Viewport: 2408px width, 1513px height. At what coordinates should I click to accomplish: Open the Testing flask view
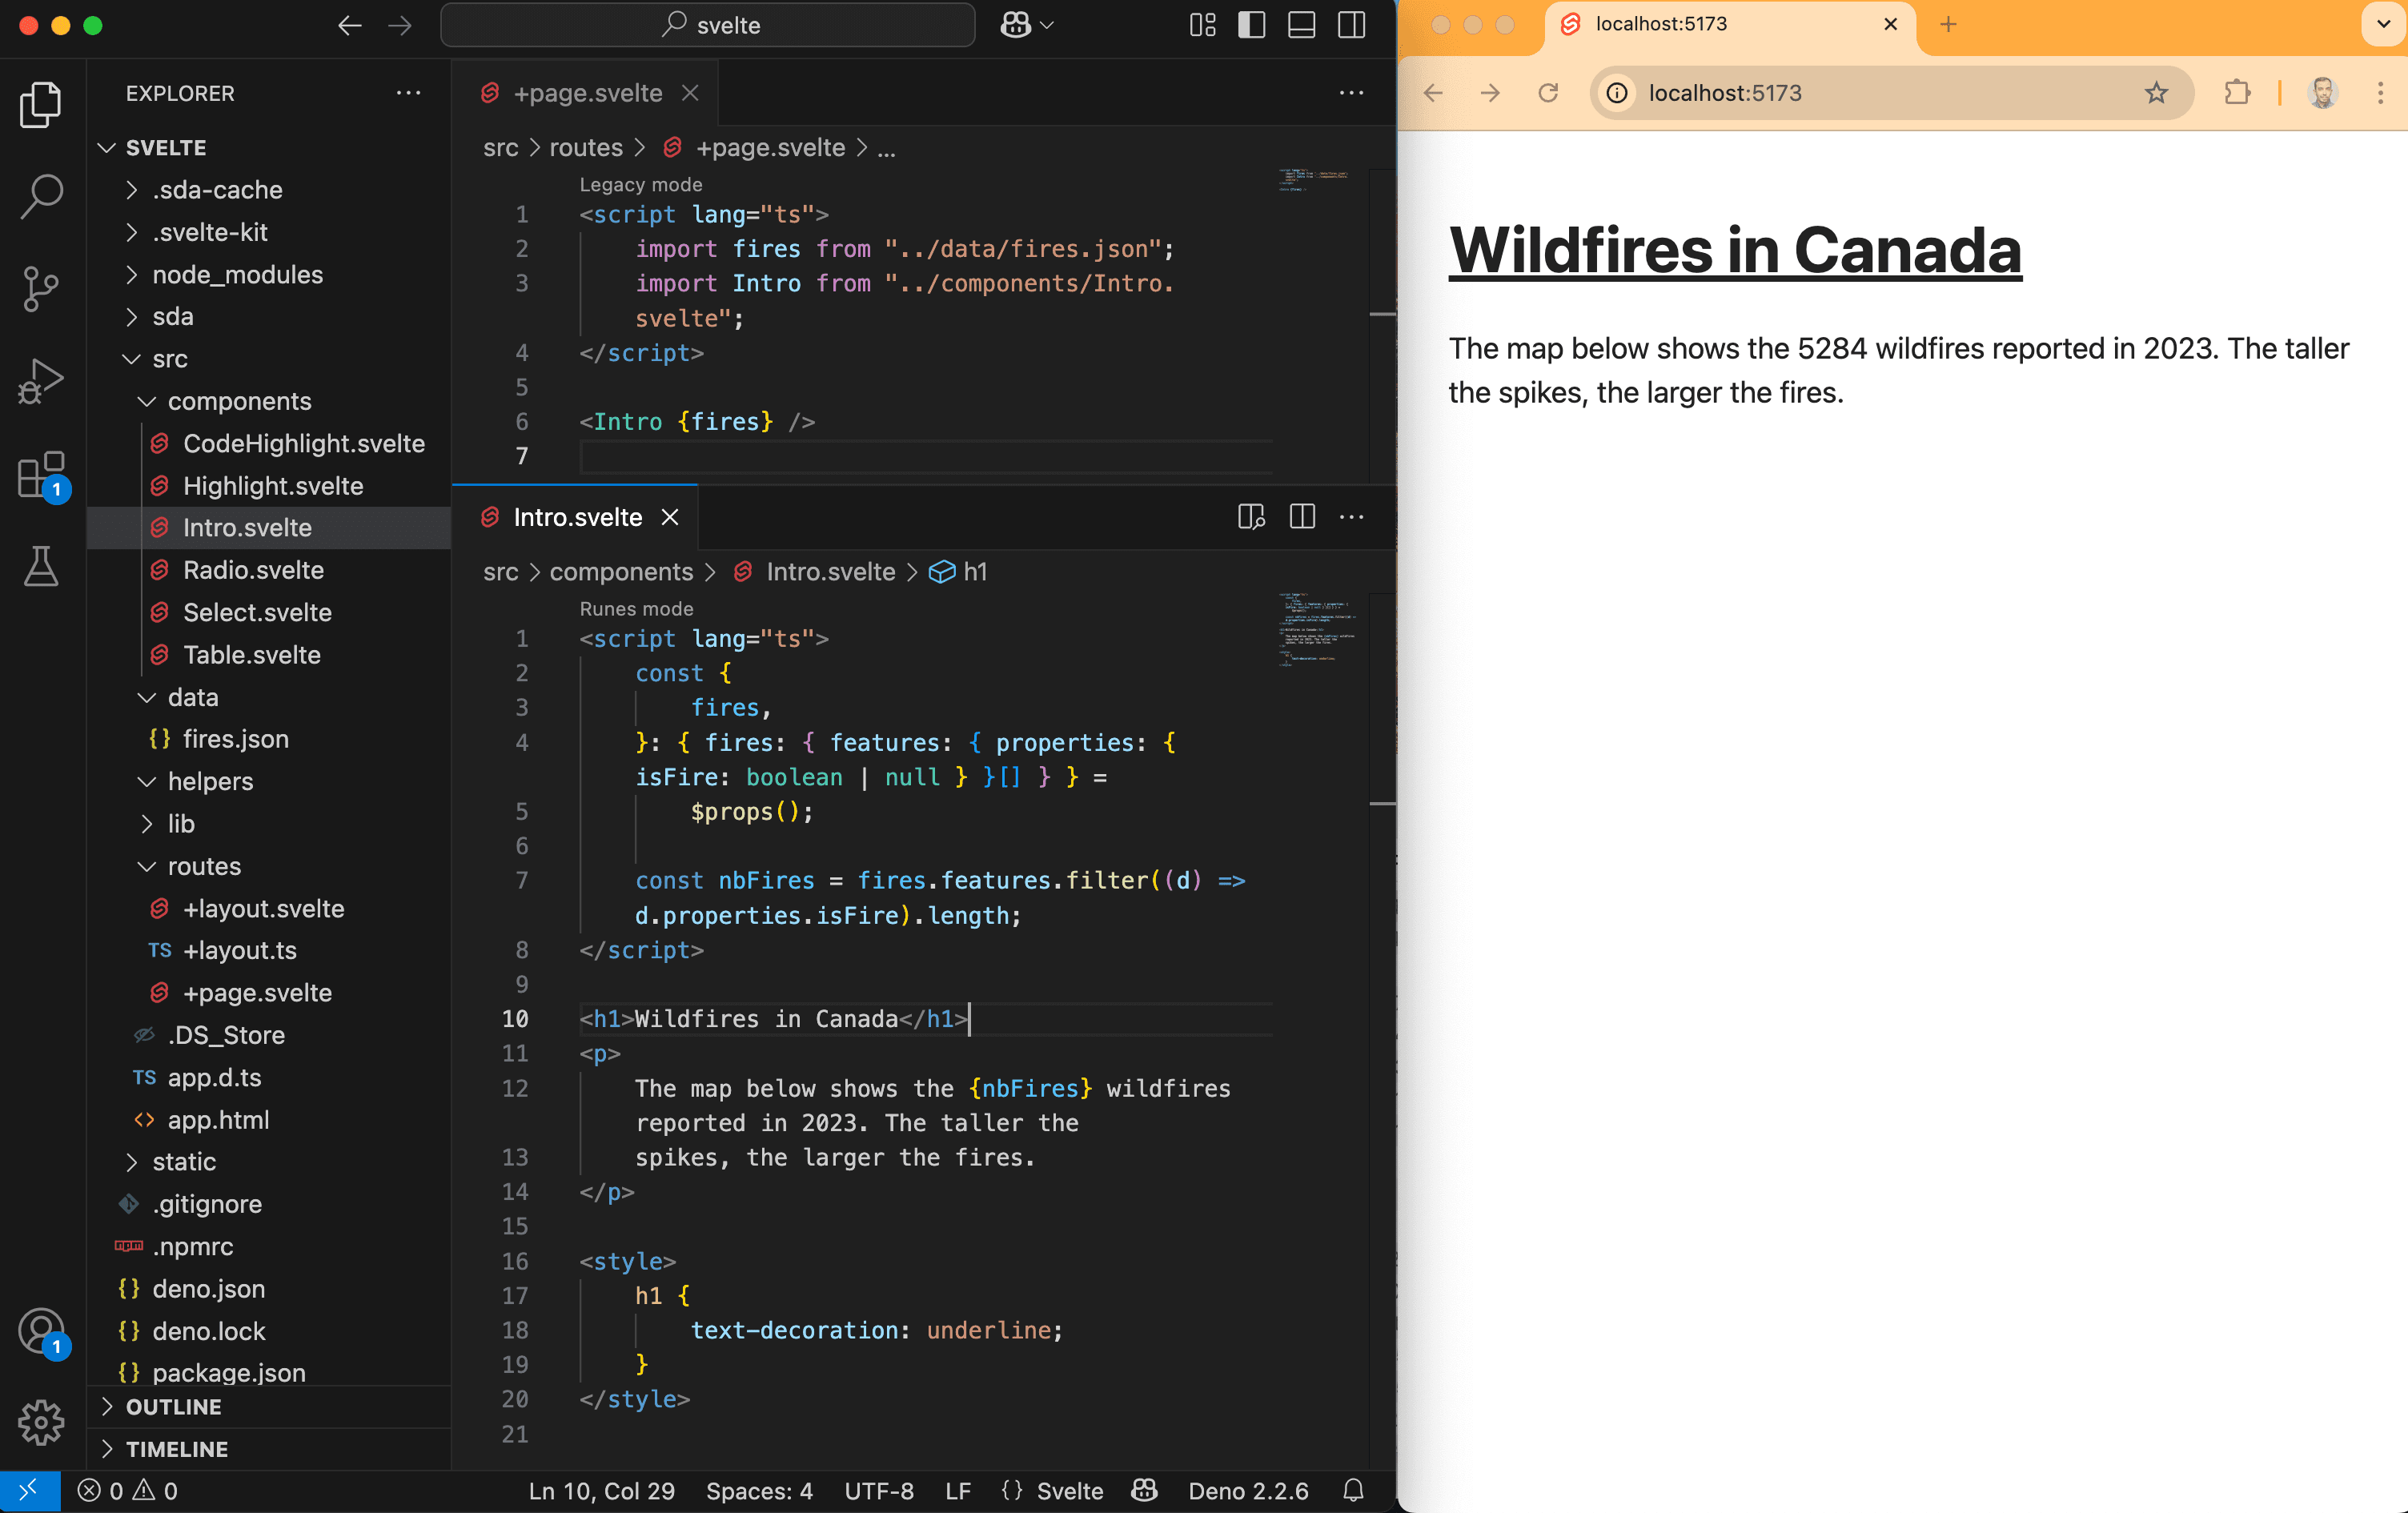click(41, 566)
